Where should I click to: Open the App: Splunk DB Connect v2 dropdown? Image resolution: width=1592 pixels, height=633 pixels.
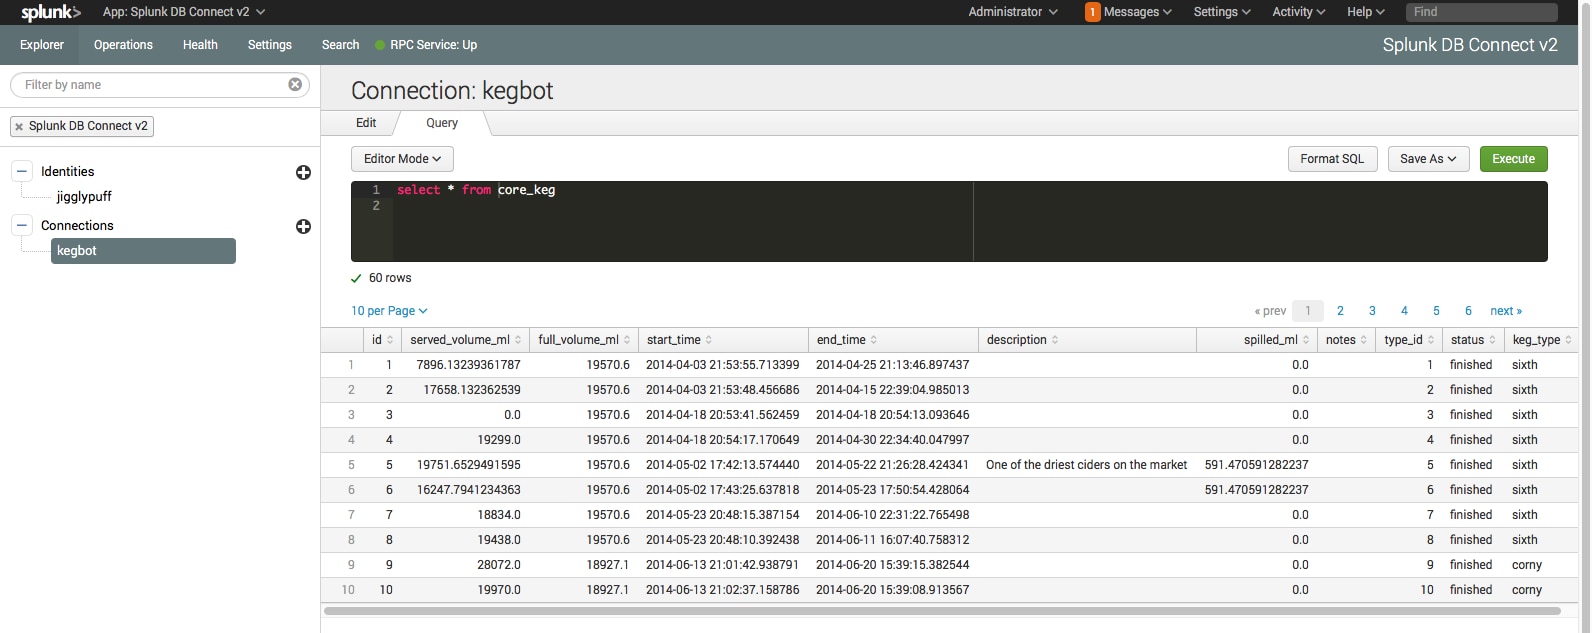pyautogui.click(x=184, y=12)
